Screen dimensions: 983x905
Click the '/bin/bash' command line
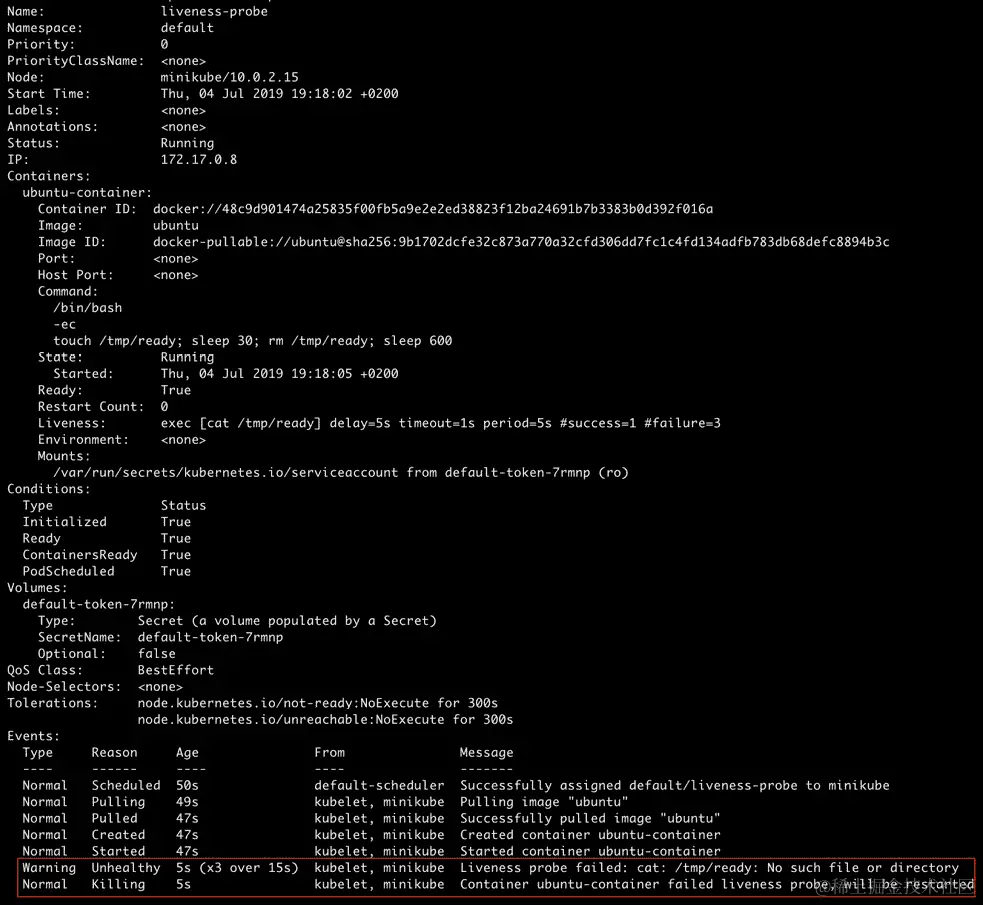point(88,308)
